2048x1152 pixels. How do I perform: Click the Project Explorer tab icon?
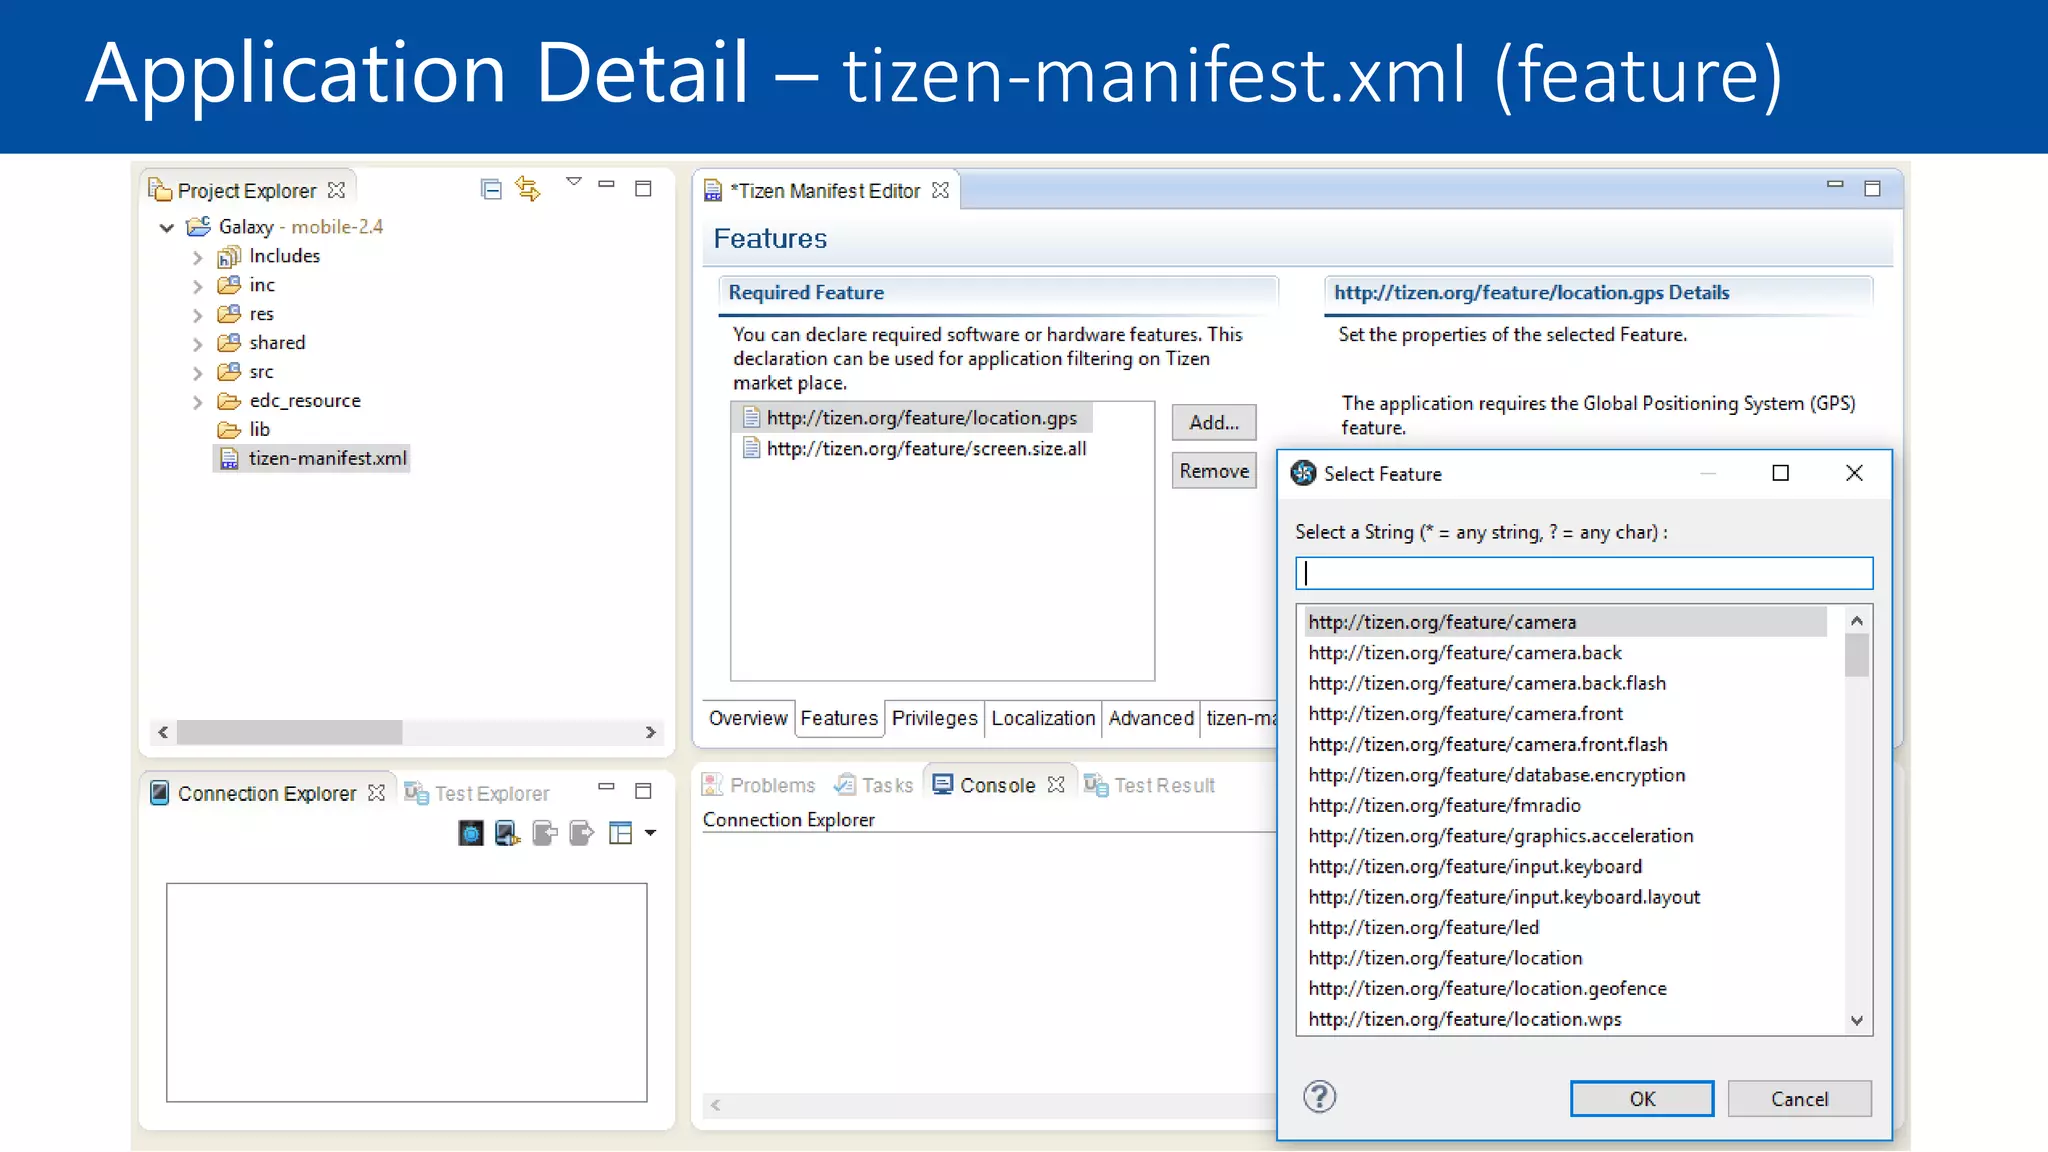(x=160, y=189)
